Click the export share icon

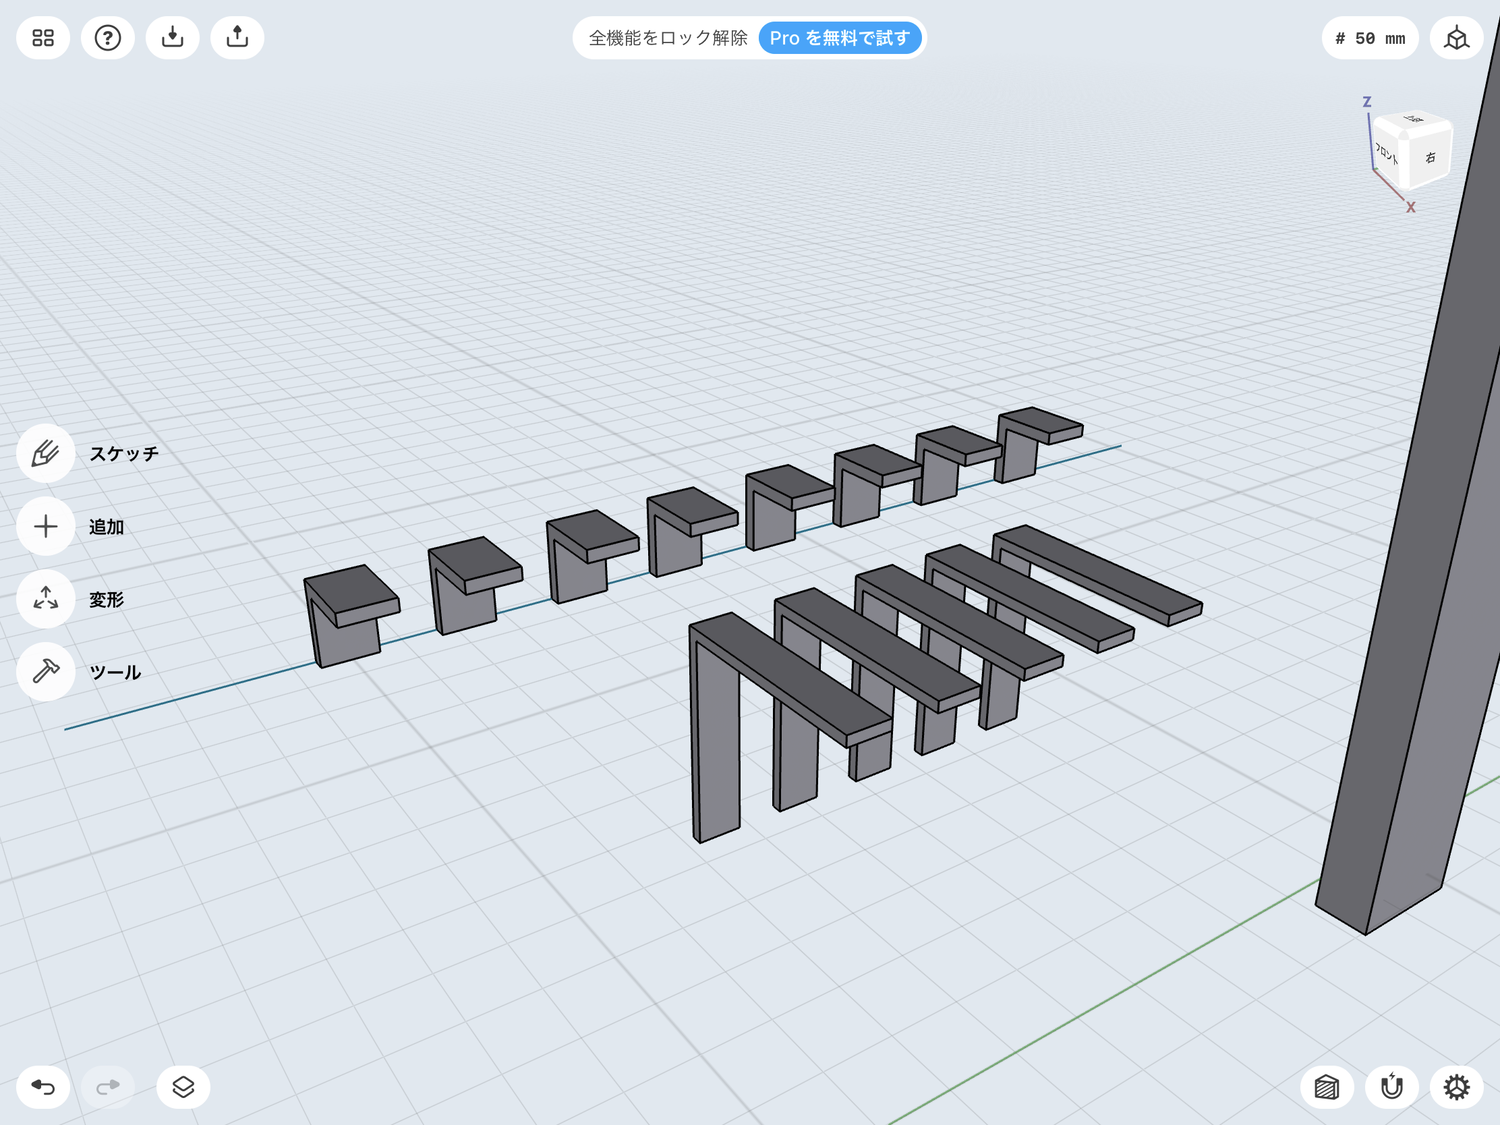(237, 38)
